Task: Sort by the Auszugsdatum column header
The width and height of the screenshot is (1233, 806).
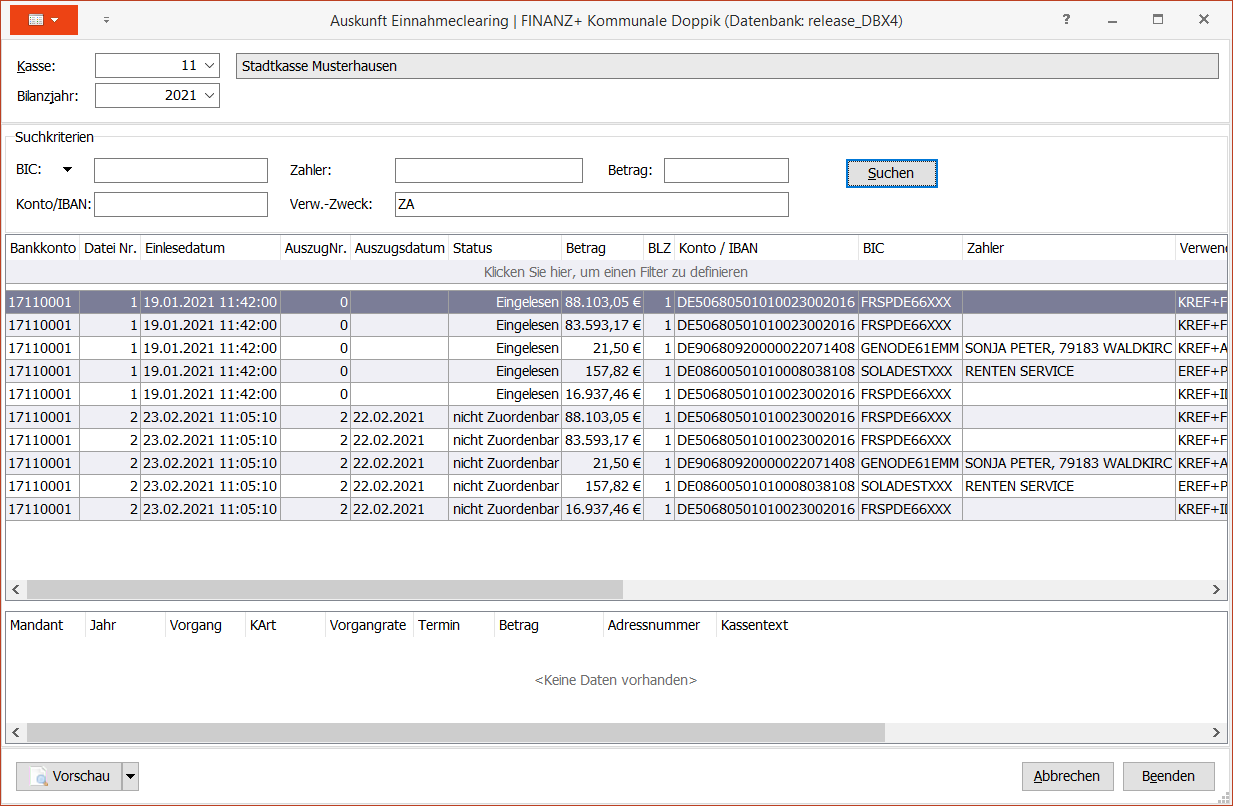Action: (x=399, y=248)
